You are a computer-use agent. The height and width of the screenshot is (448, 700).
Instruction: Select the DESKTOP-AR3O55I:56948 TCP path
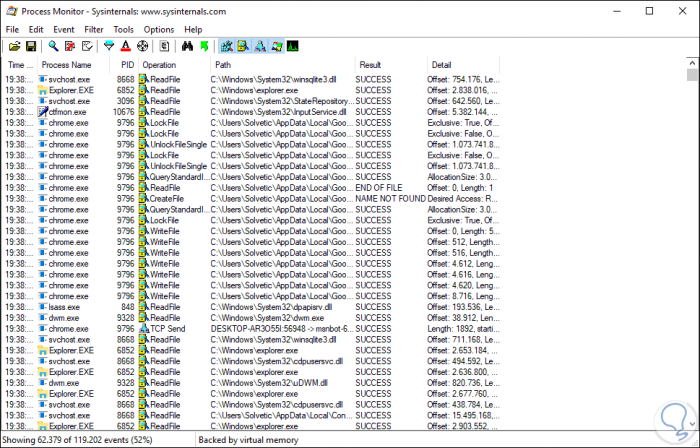[x=282, y=328]
